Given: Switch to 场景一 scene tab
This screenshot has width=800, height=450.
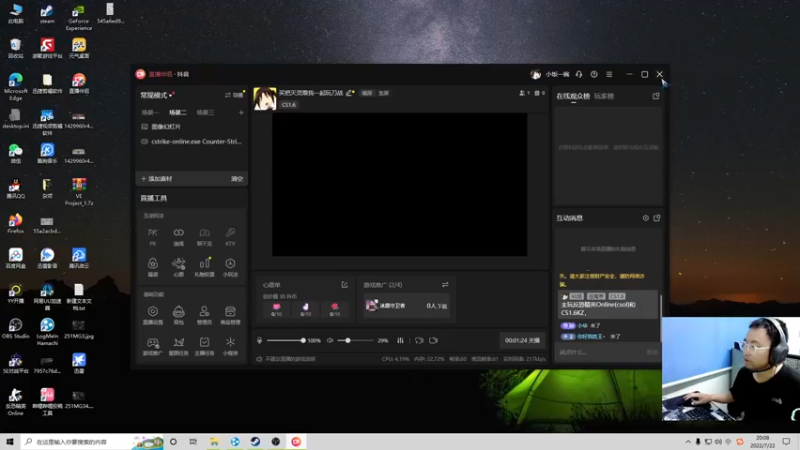Looking at the screenshot, I should [150, 112].
